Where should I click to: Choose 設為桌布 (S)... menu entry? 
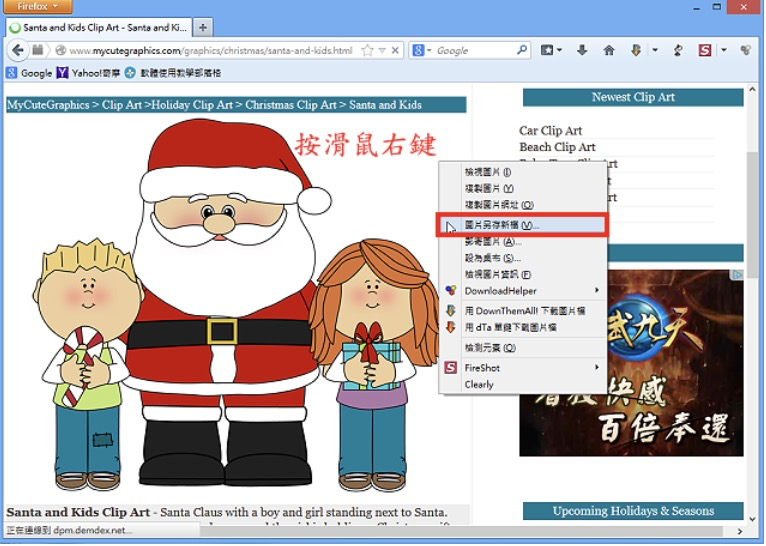click(523, 258)
